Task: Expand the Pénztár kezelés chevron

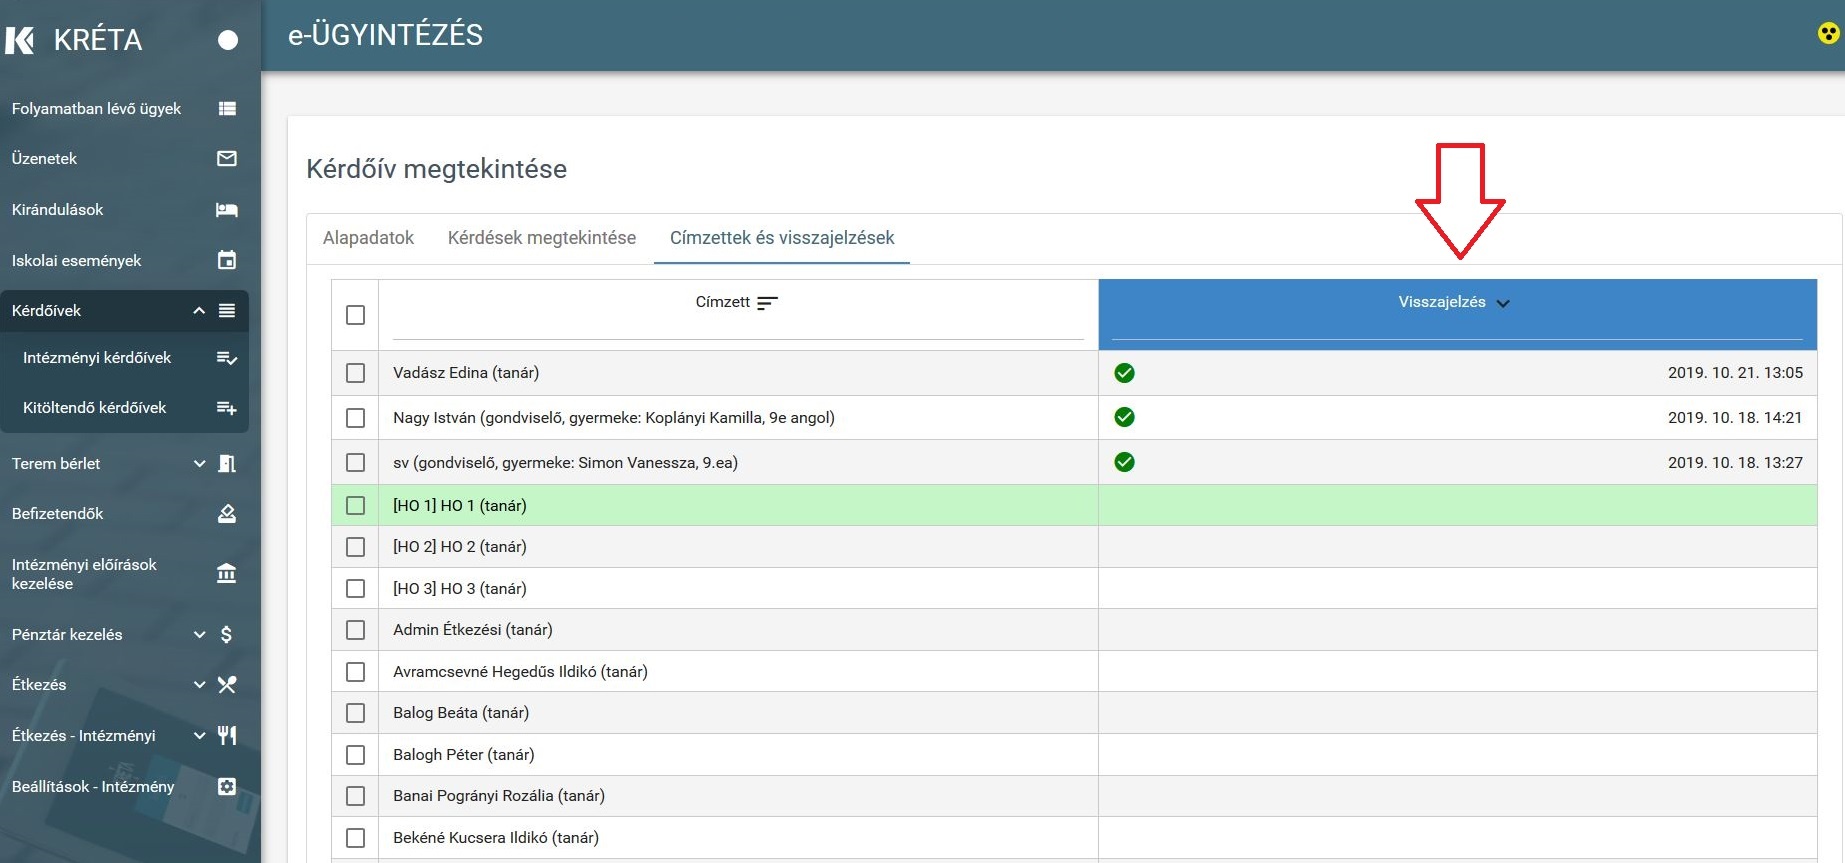Action: click(x=199, y=635)
